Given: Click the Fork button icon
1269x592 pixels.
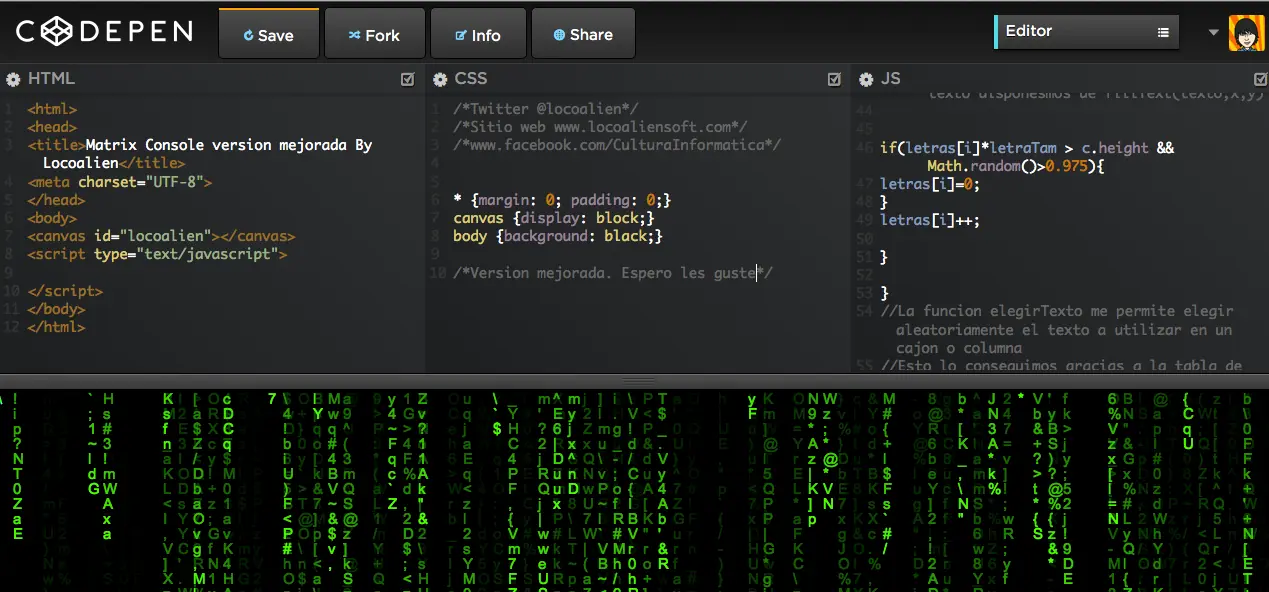Looking at the screenshot, I should [353, 35].
